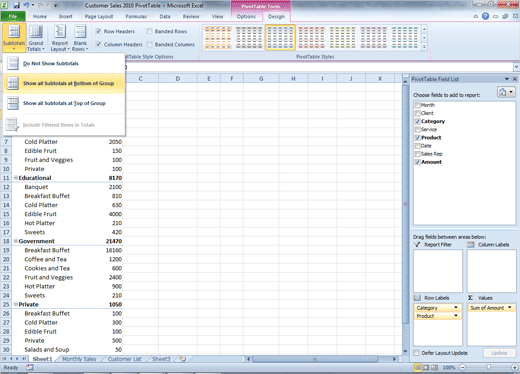Select the red PivotTable style thumbnail

tap(311, 38)
